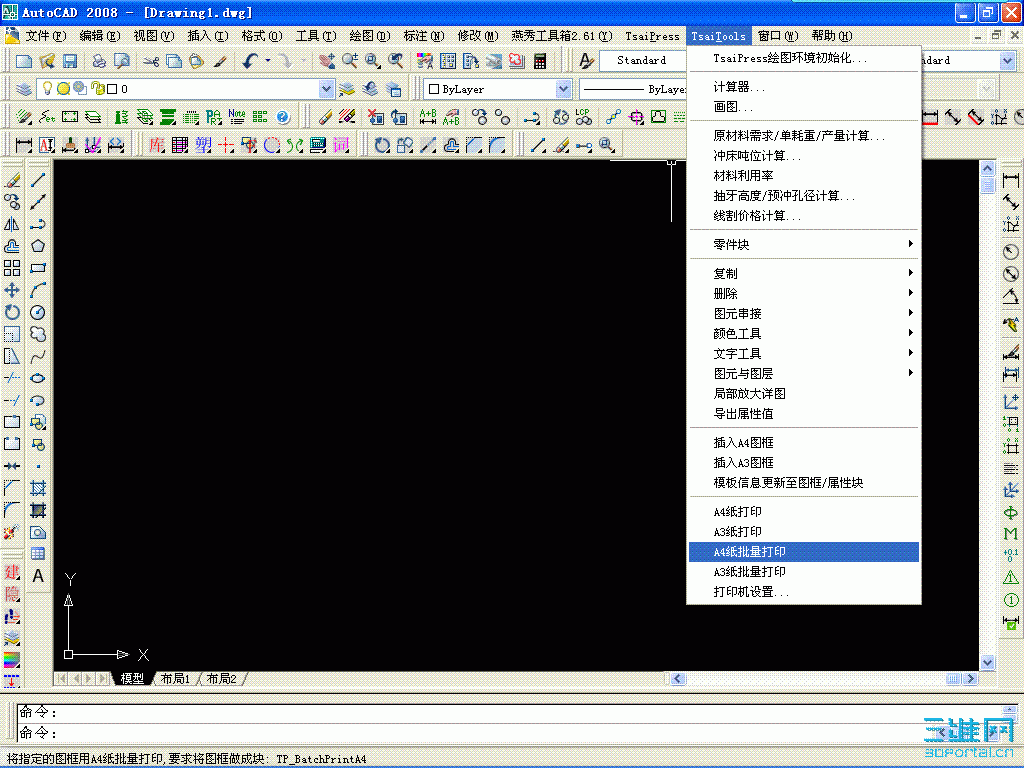Select the Explode tool
Image resolution: width=1024 pixels, height=768 pixels.
coord(10,532)
